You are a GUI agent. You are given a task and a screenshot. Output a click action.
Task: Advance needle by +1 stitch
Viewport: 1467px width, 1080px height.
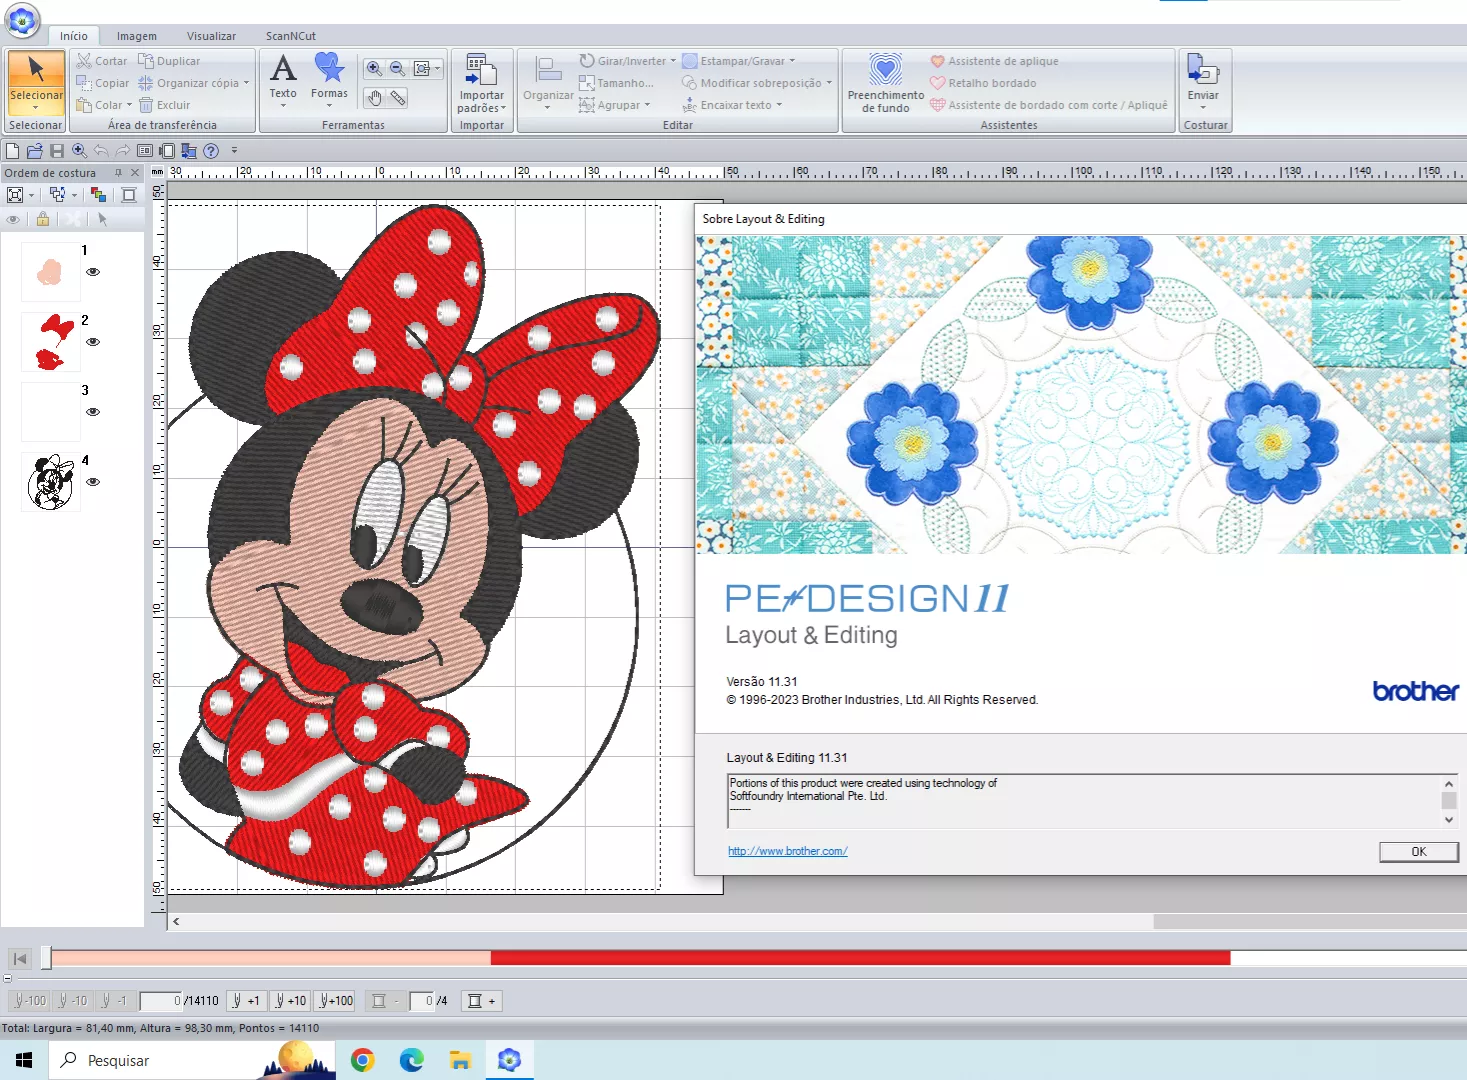[246, 1000]
